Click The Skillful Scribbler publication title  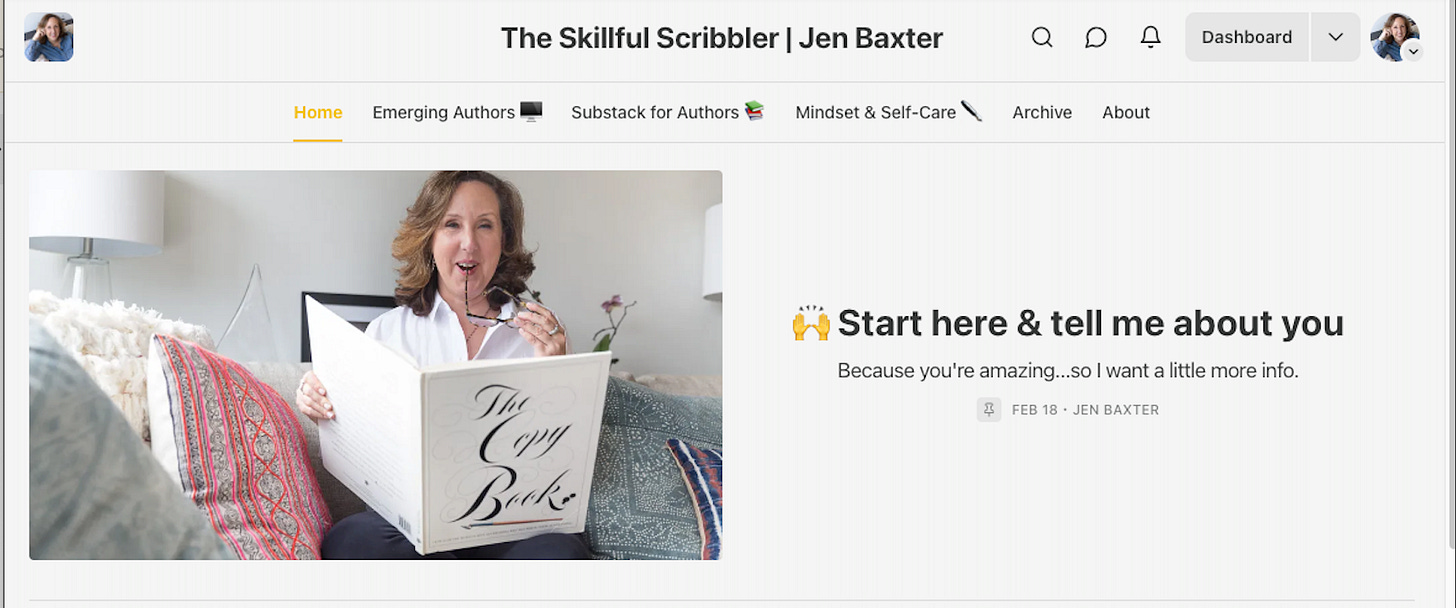[x=722, y=38]
